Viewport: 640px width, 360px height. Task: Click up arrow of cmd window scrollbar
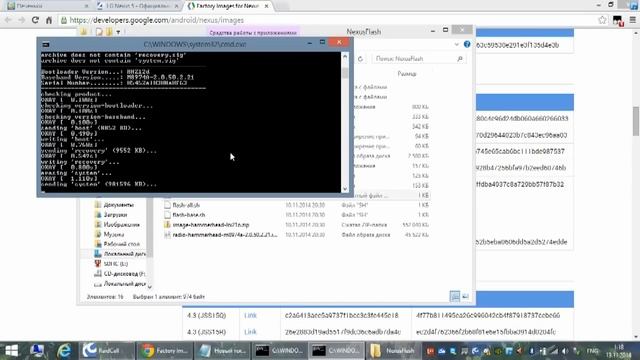tap(345, 56)
